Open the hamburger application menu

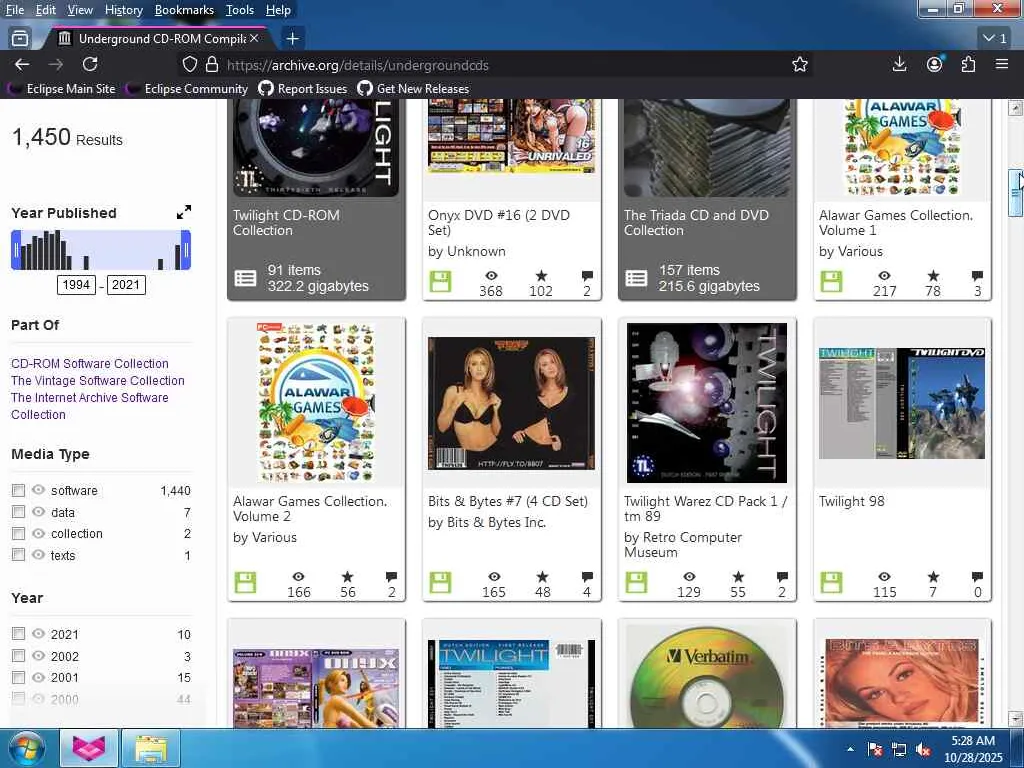[1002, 64]
